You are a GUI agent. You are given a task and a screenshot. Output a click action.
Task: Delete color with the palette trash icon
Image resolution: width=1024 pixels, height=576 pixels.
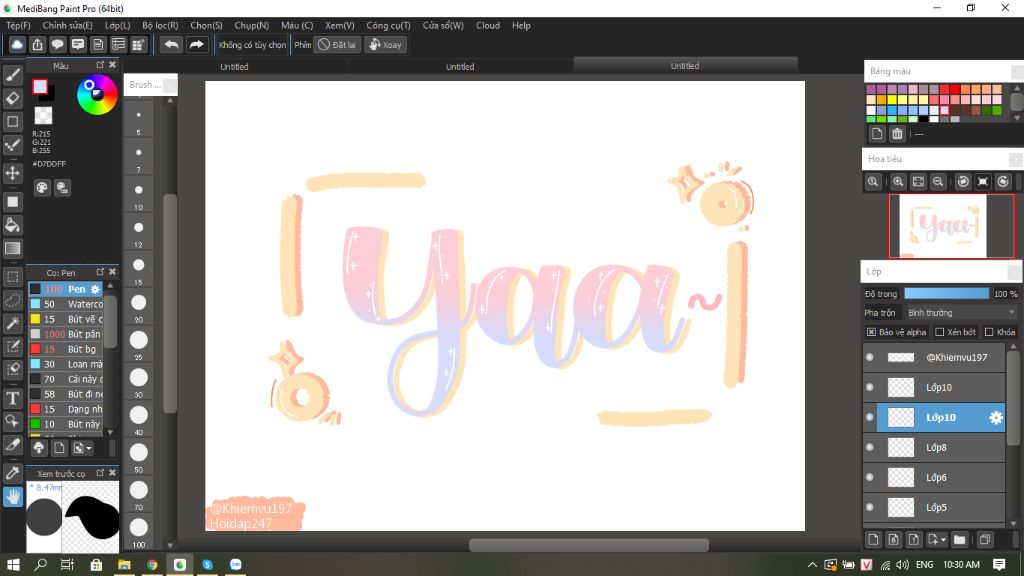(897, 134)
